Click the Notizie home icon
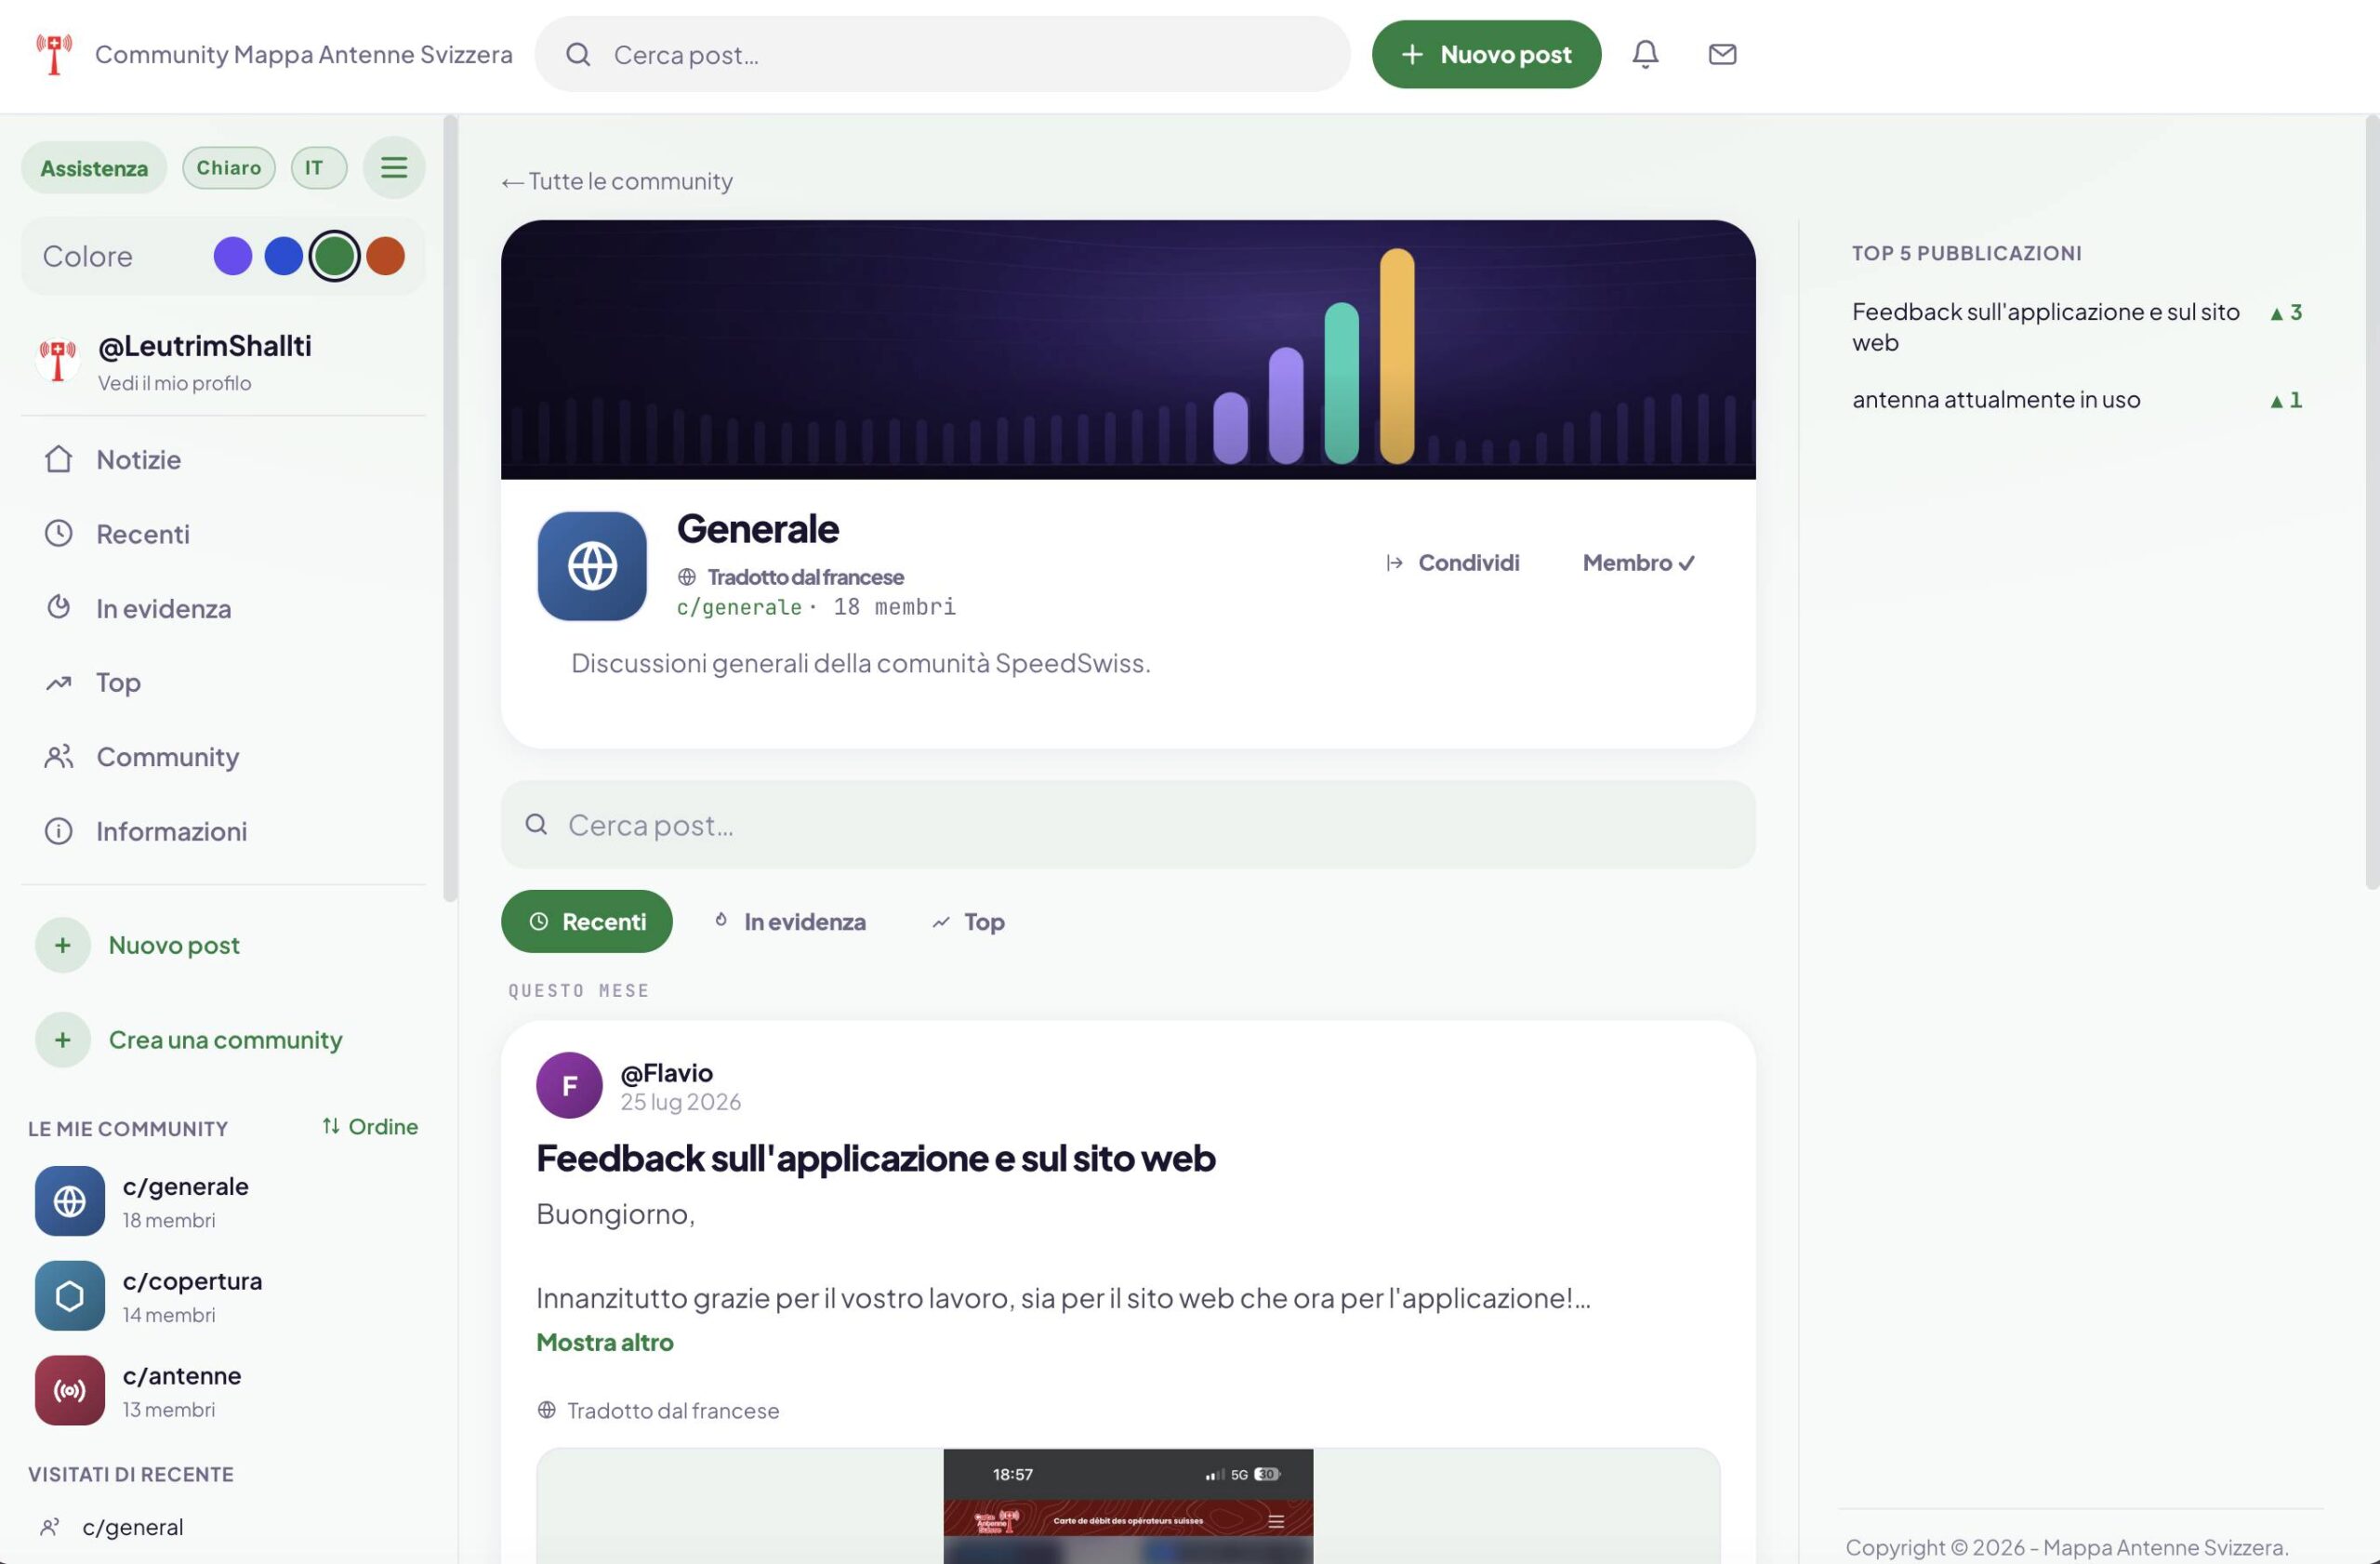 (x=59, y=459)
